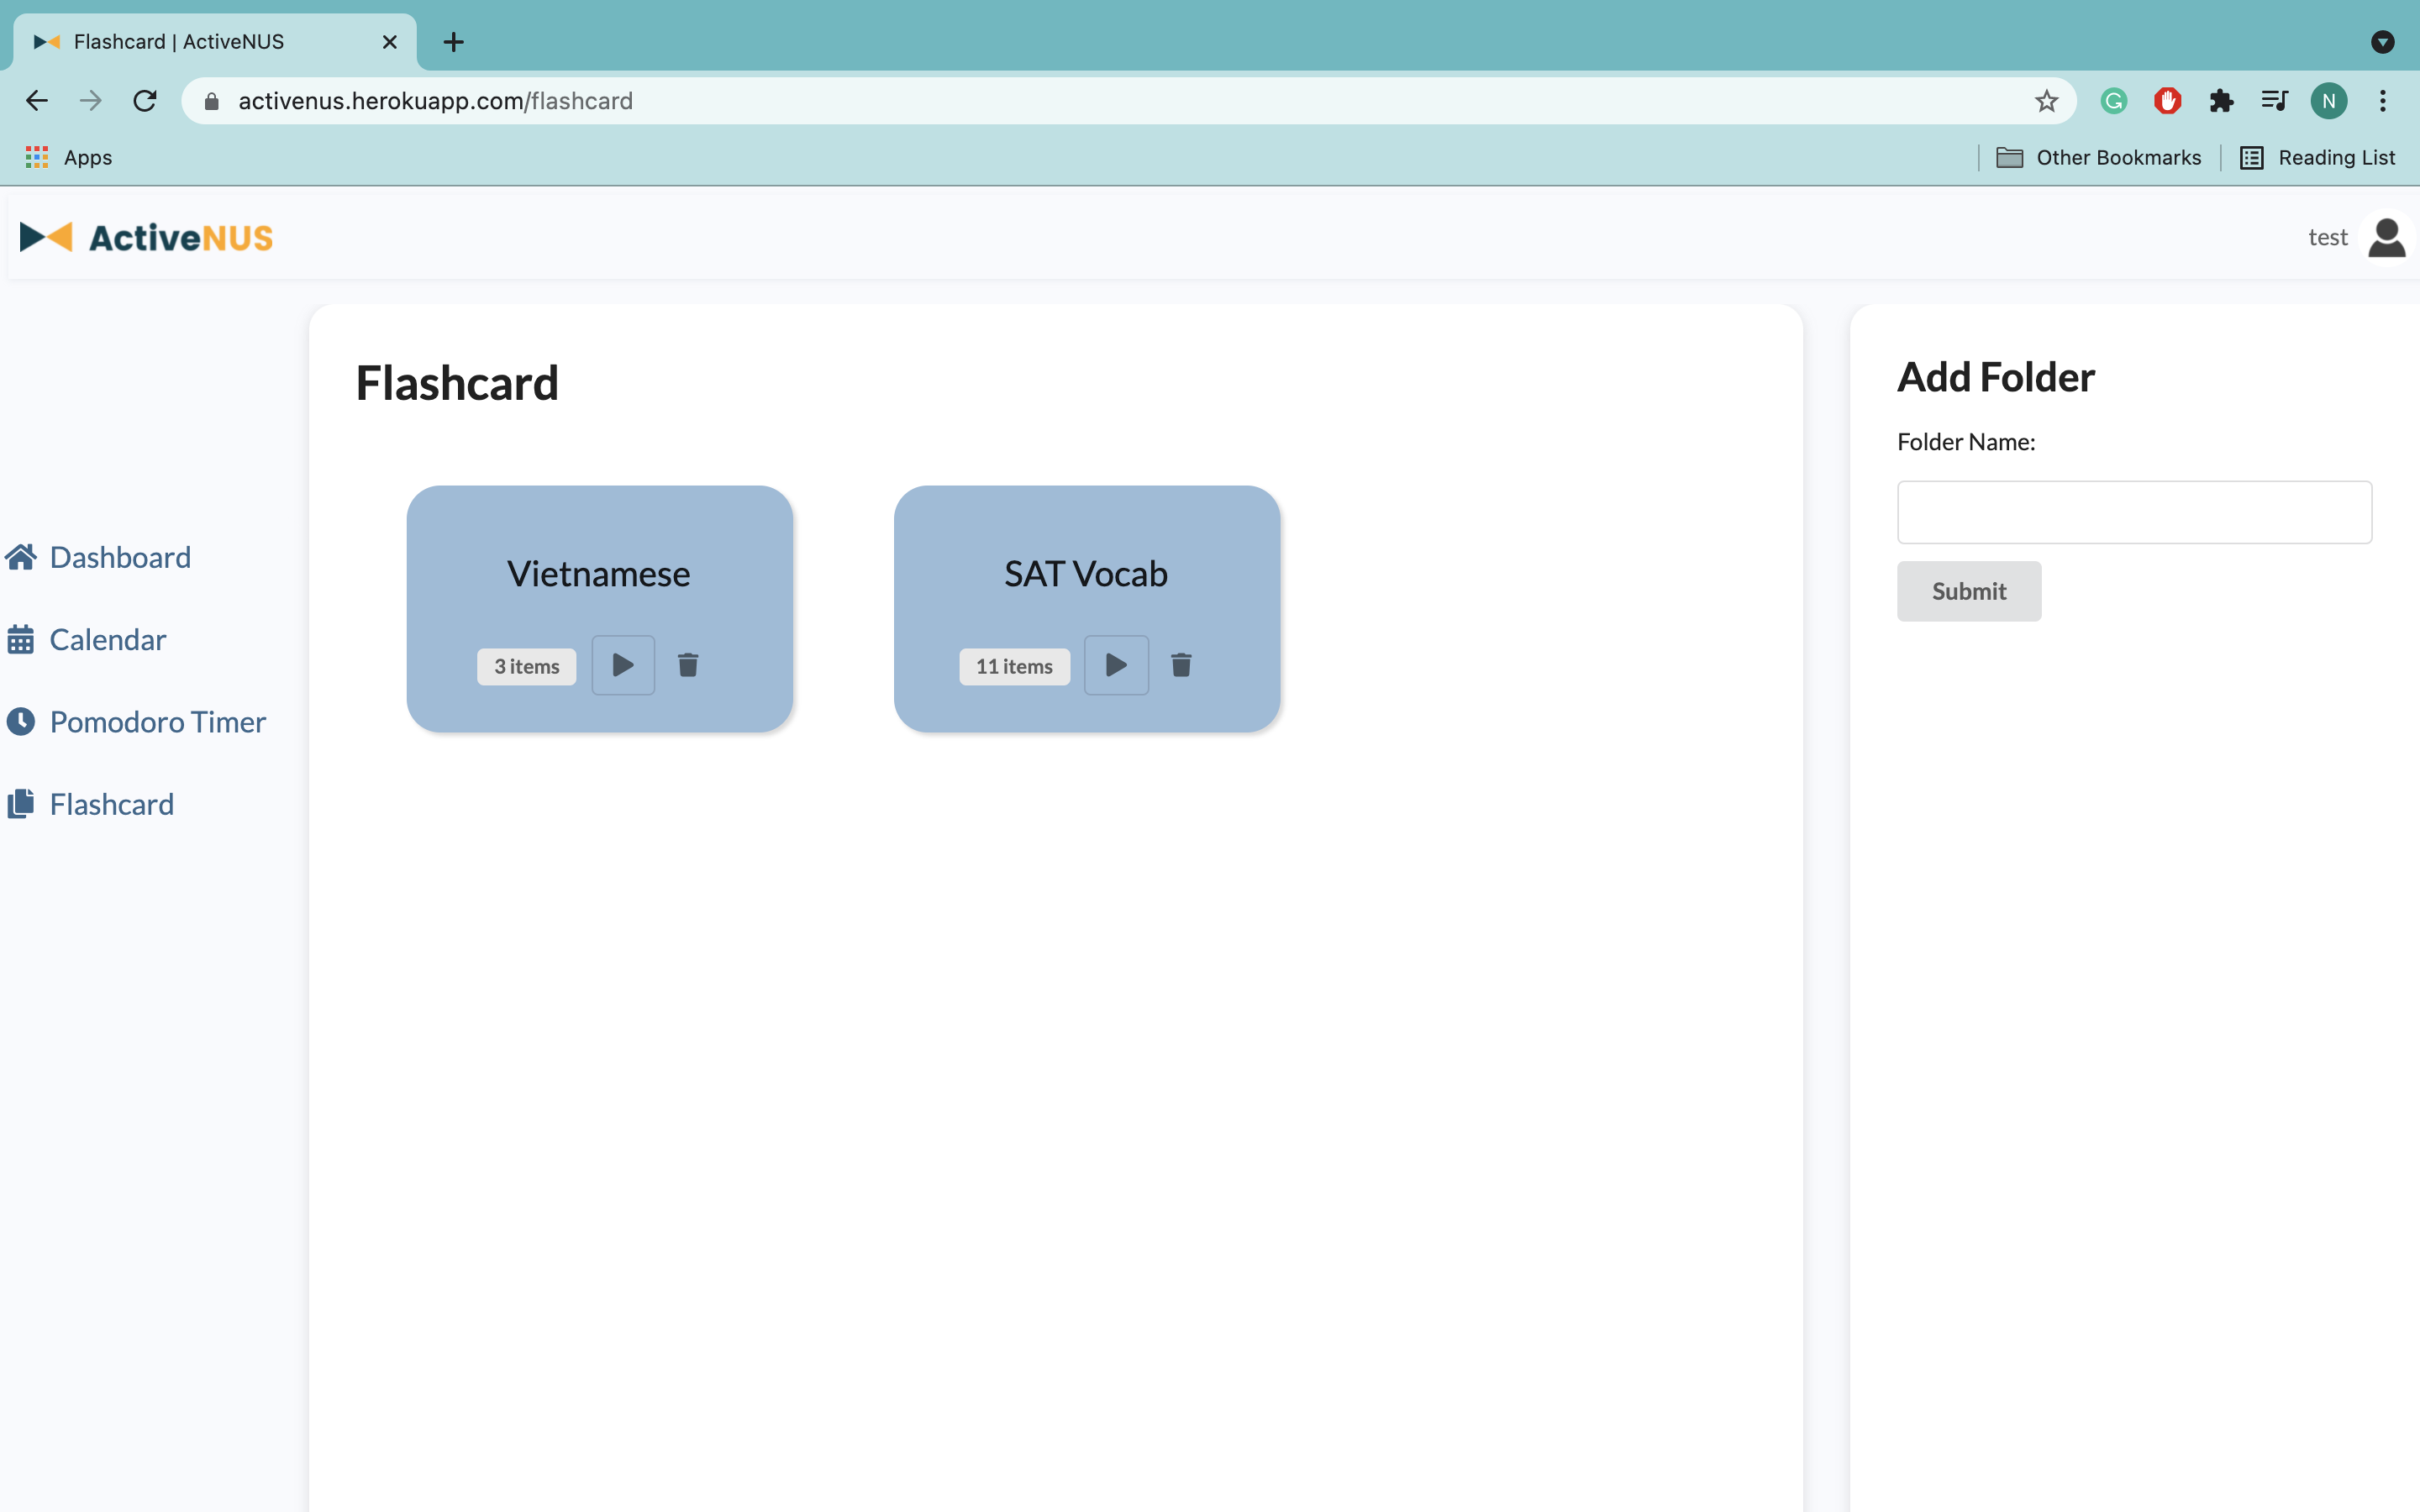Open the Extensions puzzle icon
This screenshot has width=2420, height=1512.
click(x=2221, y=101)
